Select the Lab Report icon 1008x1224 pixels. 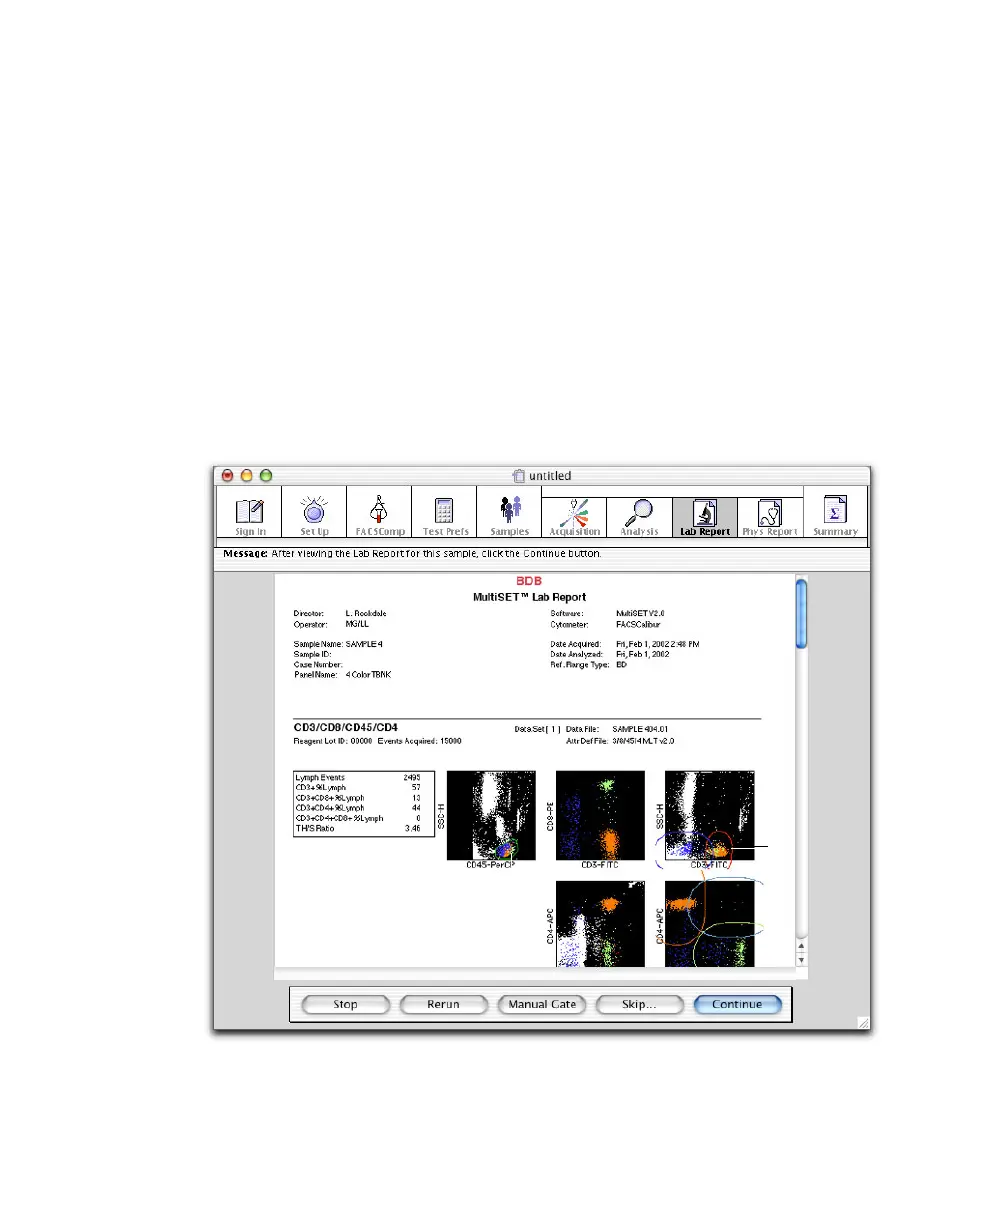[705, 517]
